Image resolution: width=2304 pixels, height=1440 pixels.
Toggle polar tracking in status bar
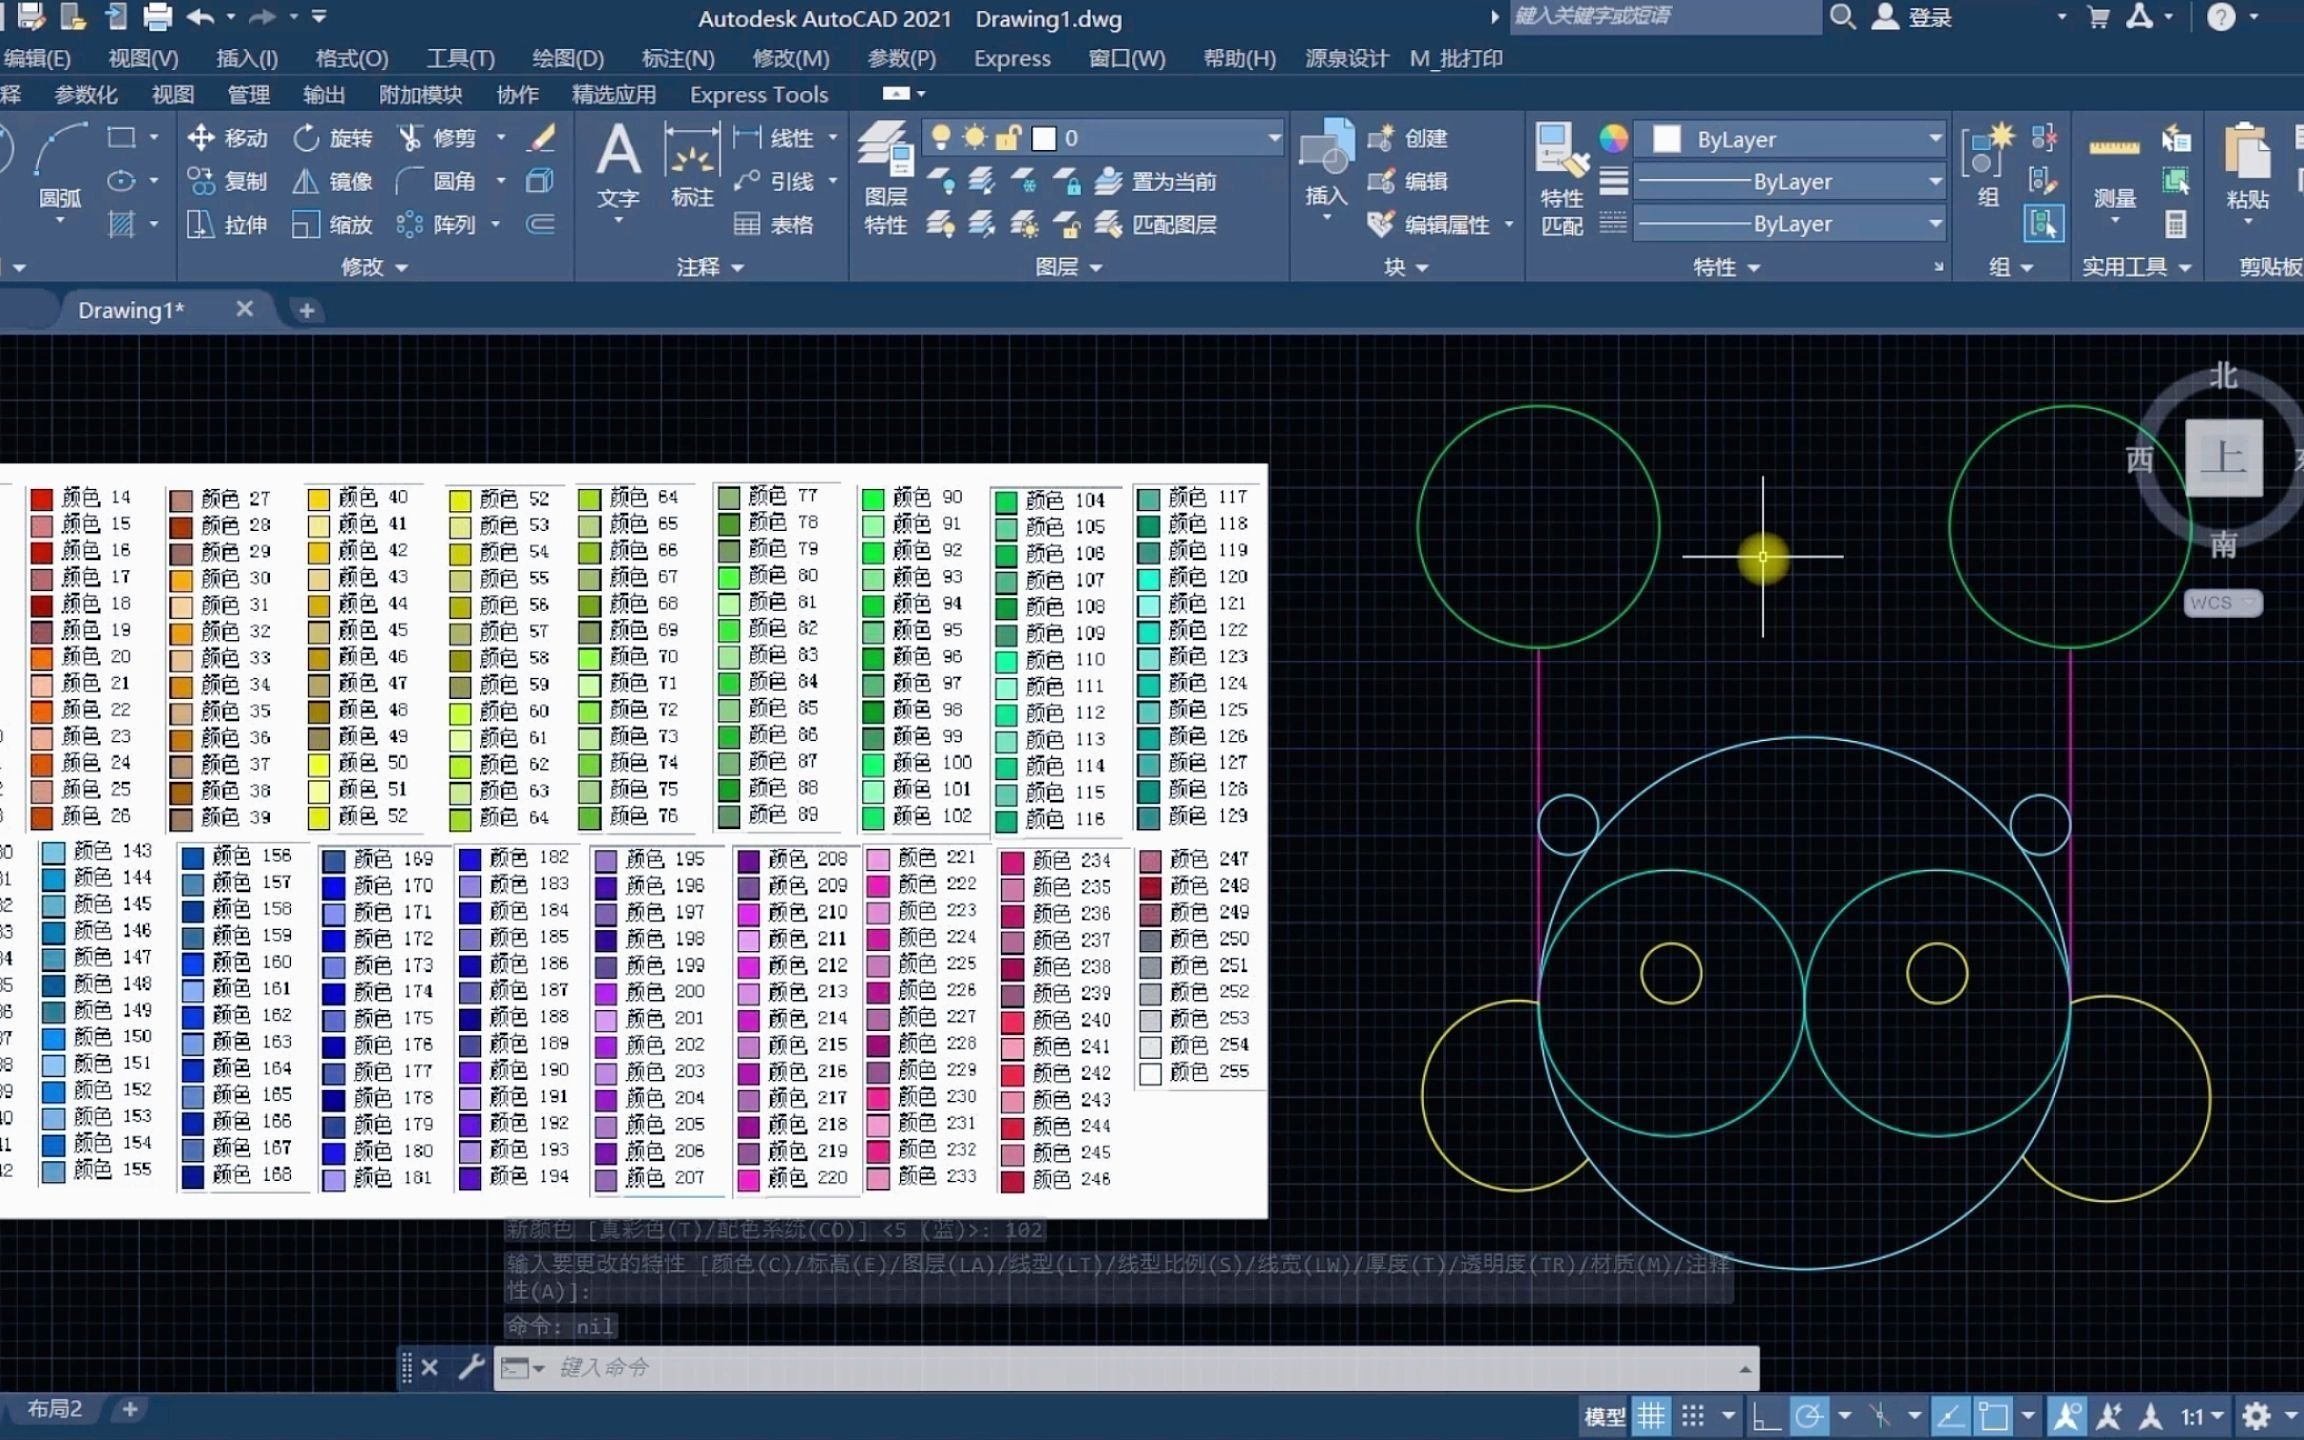click(1808, 1416)
